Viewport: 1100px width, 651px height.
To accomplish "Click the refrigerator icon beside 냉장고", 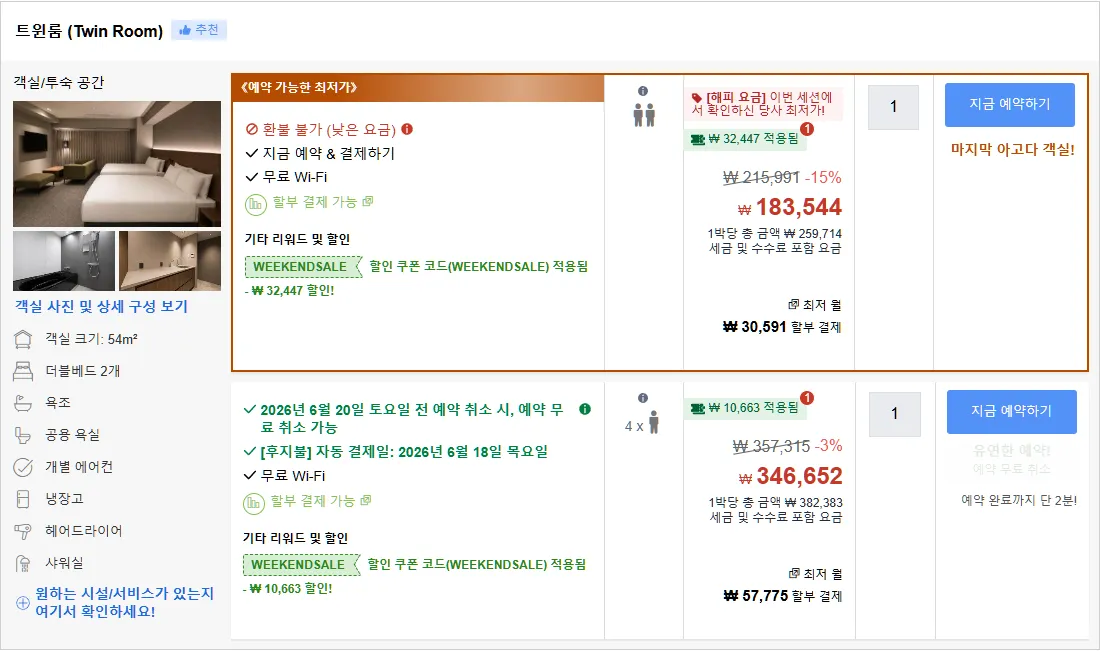I will [x=23, y=499].
